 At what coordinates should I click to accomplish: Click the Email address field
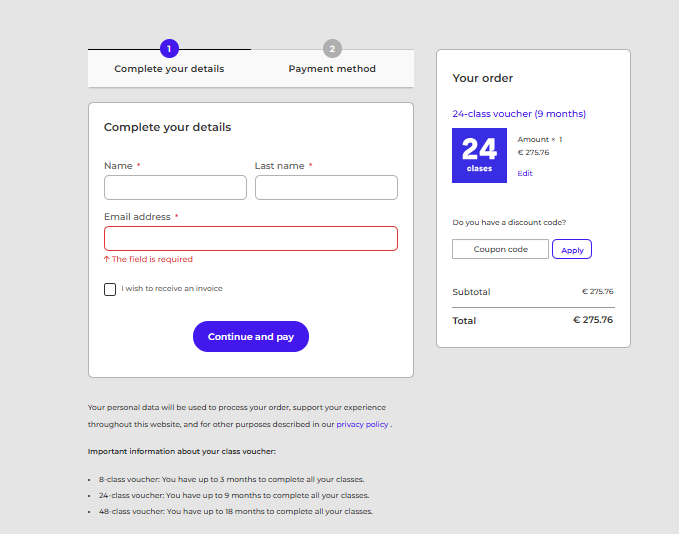click(251, 239)
